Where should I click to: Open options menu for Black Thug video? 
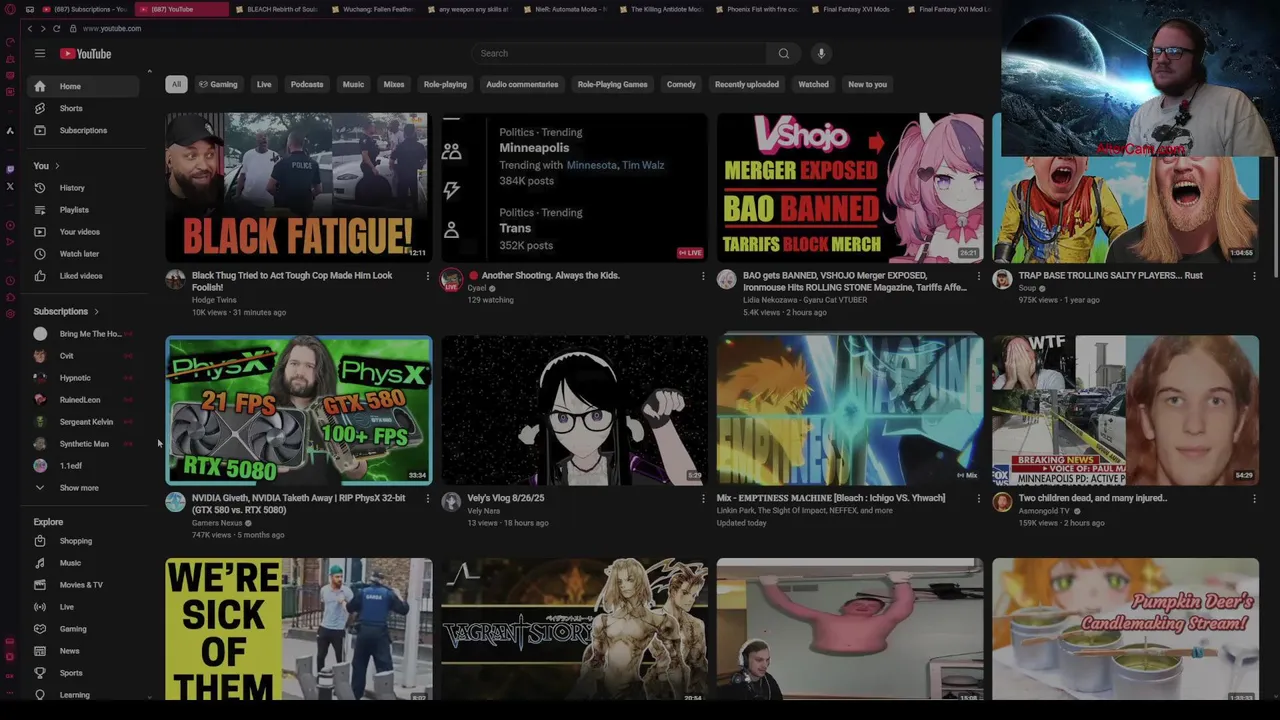[x=427, y=276]
